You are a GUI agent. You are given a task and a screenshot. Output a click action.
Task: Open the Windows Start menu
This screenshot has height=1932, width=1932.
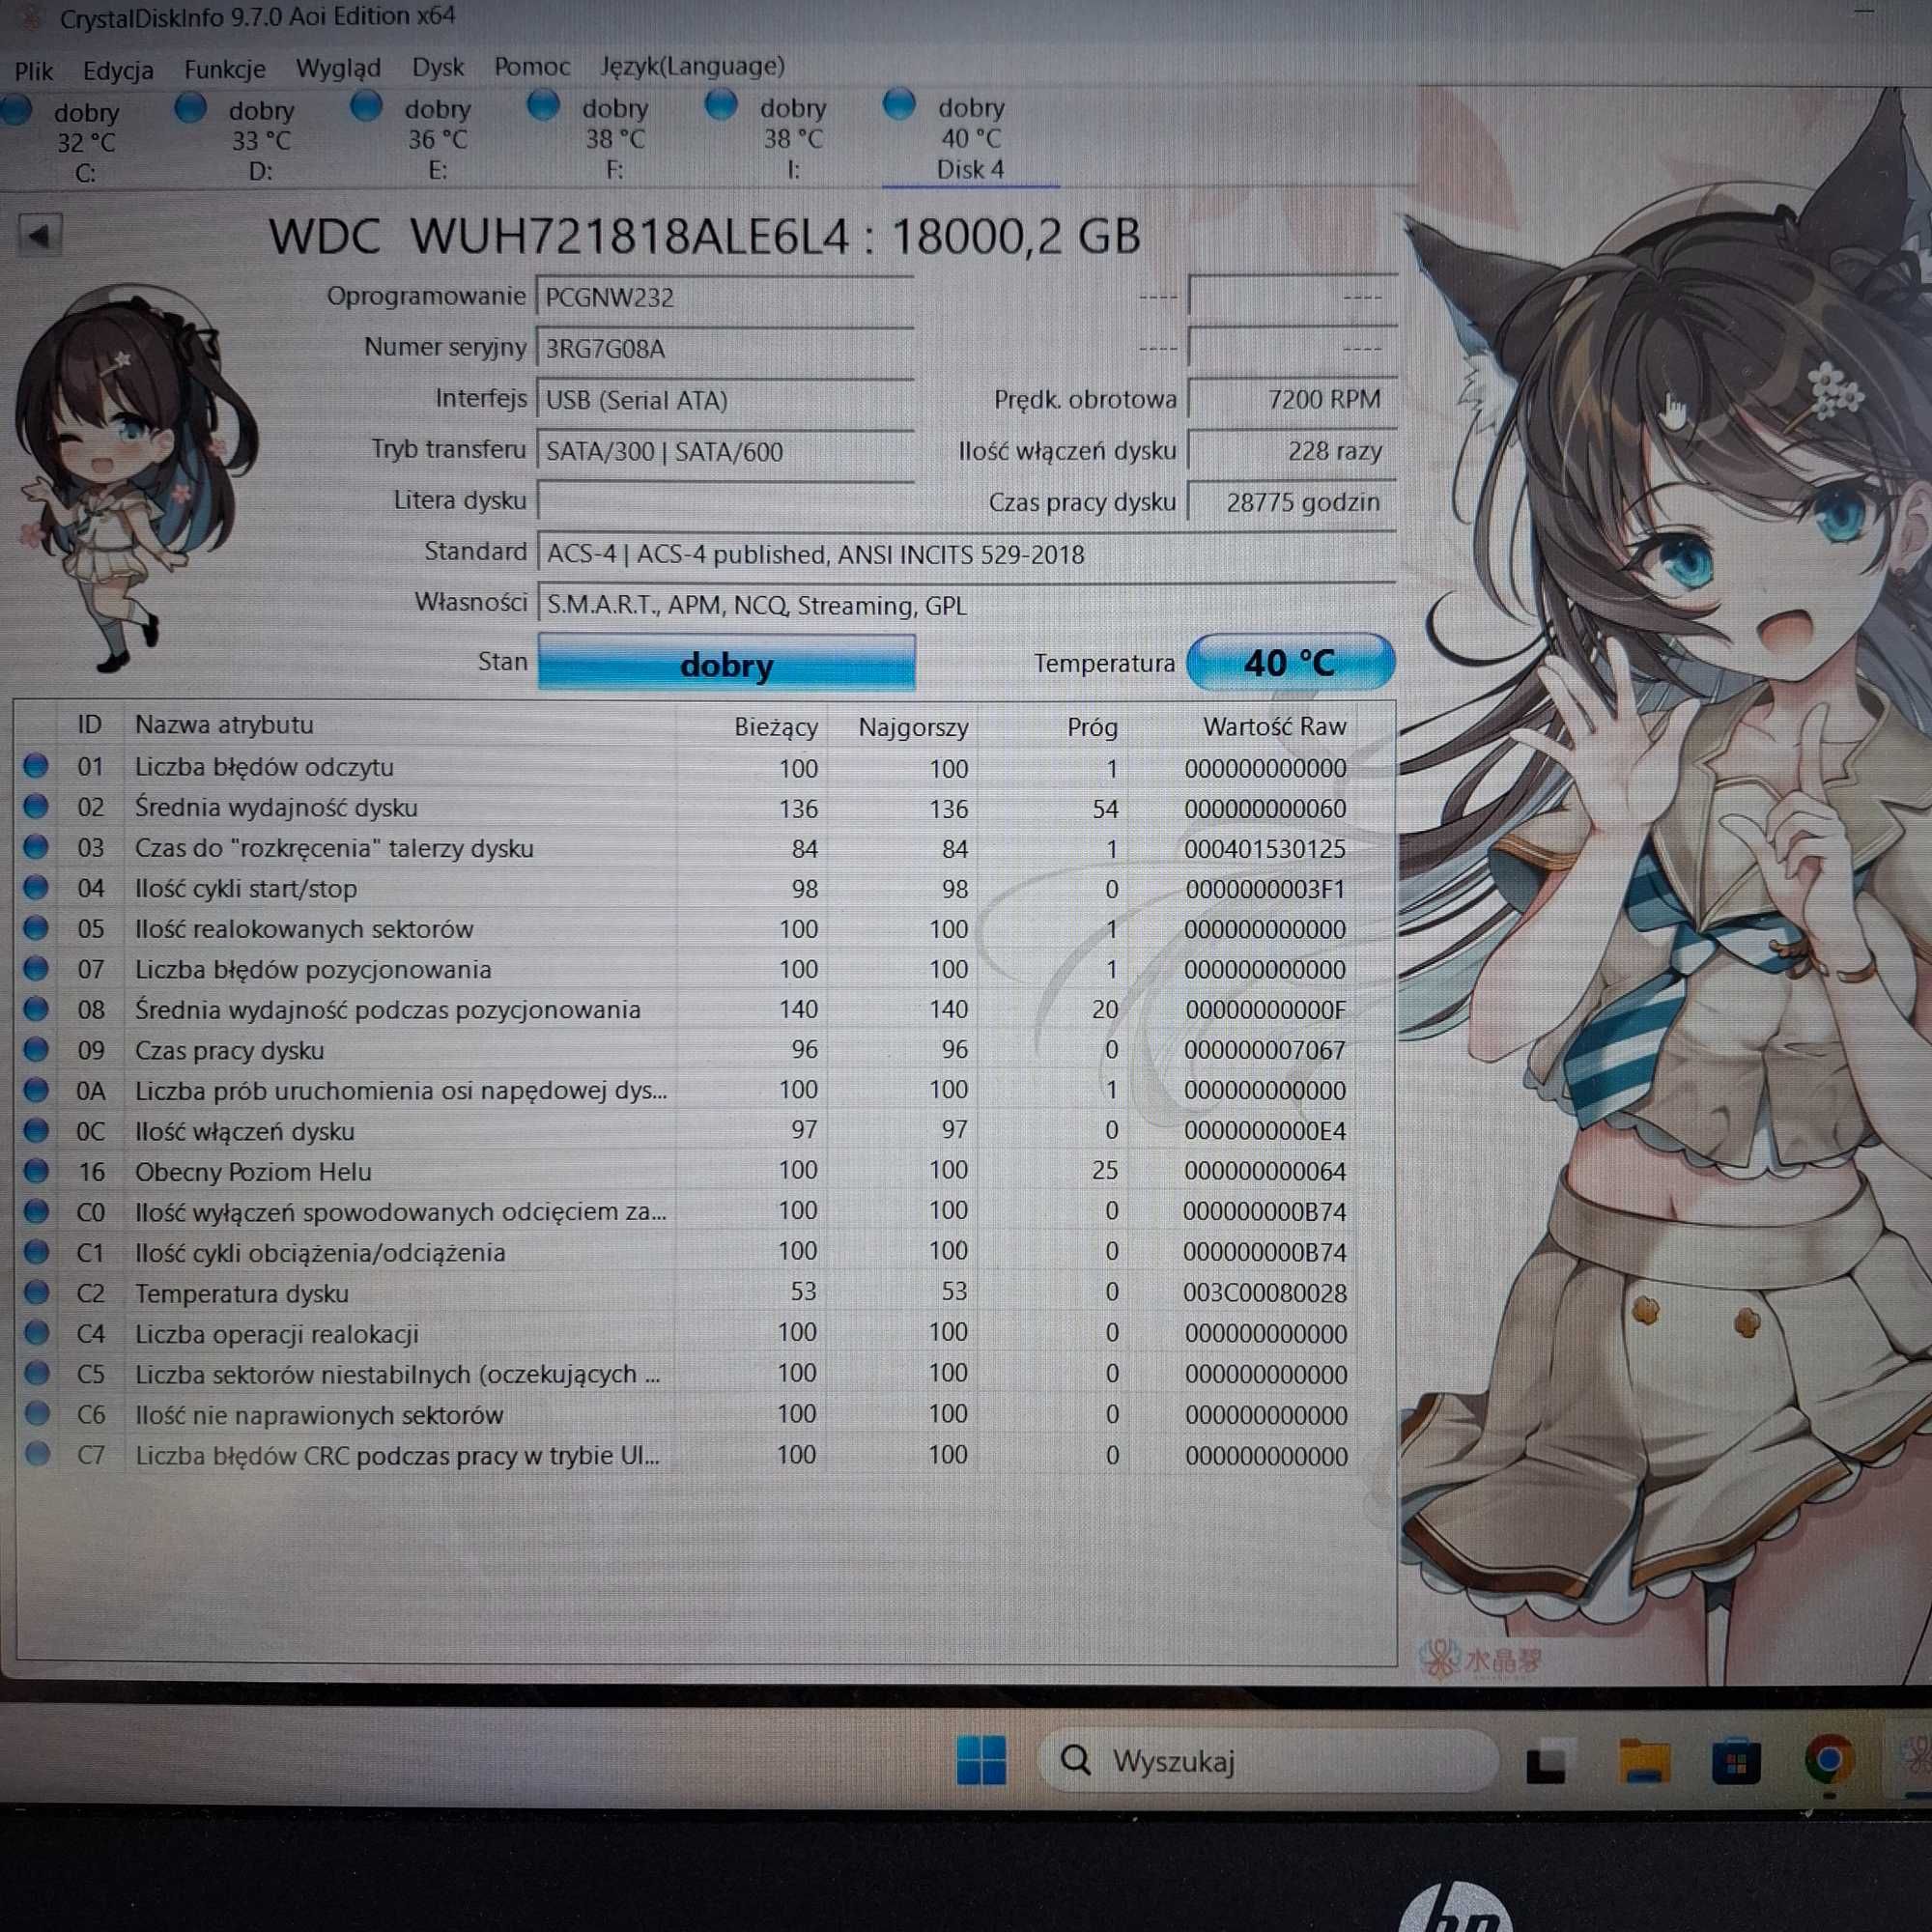coord(981,1761)
